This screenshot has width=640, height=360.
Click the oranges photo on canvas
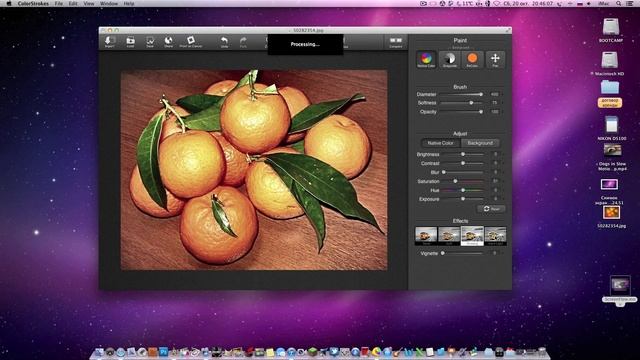pyautogui.click(x=254, y=170)
